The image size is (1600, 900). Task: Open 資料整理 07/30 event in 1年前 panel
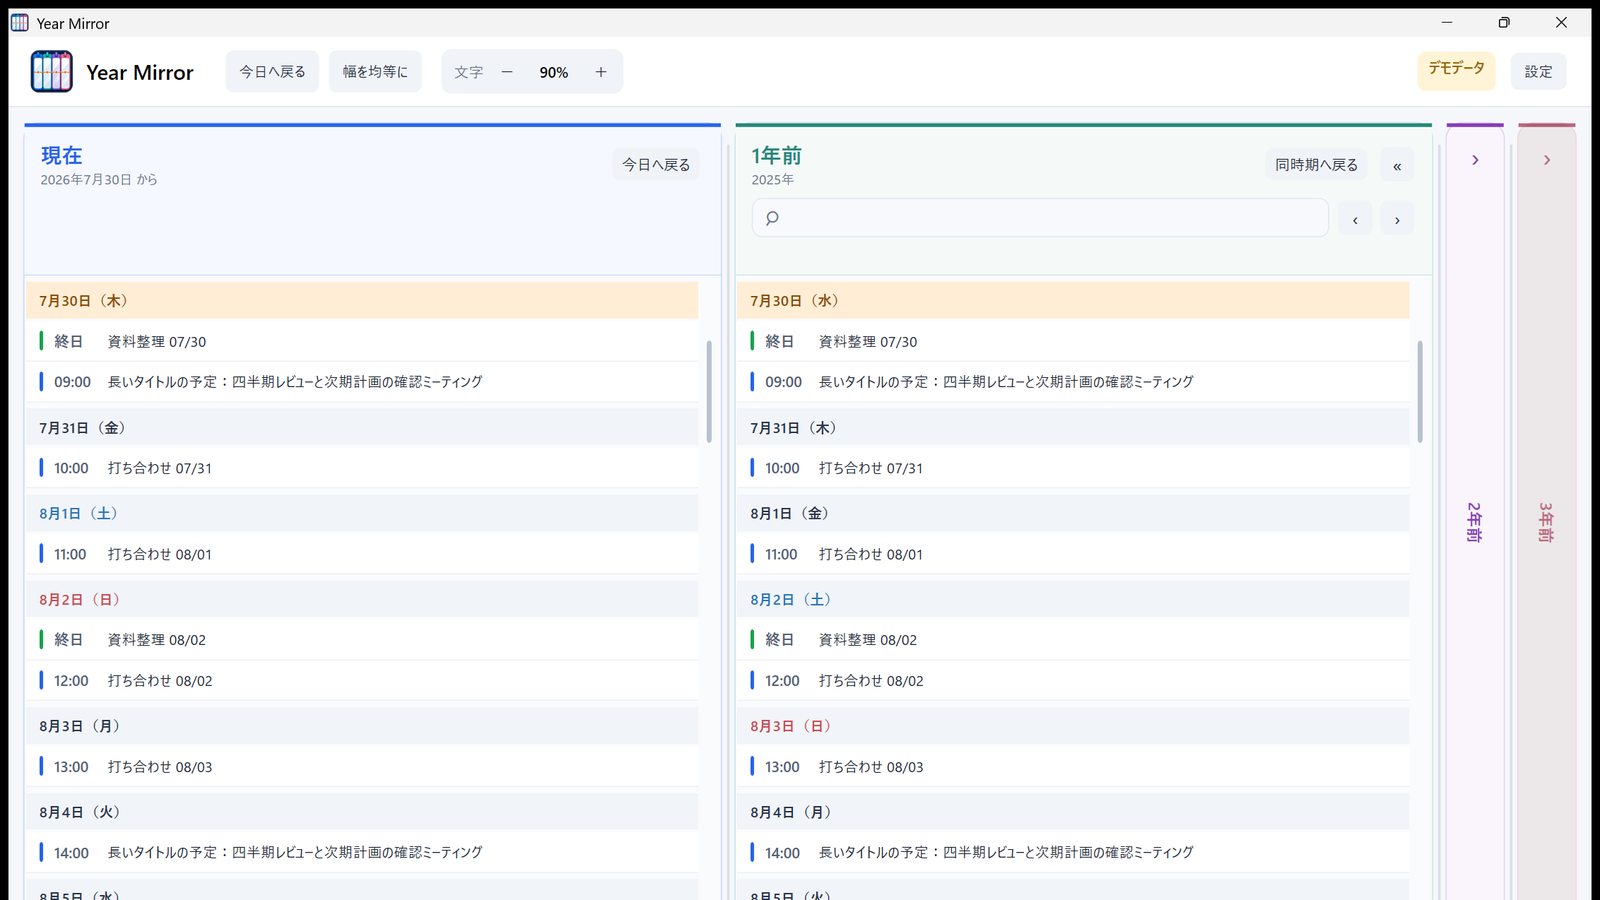point(1073,341)
